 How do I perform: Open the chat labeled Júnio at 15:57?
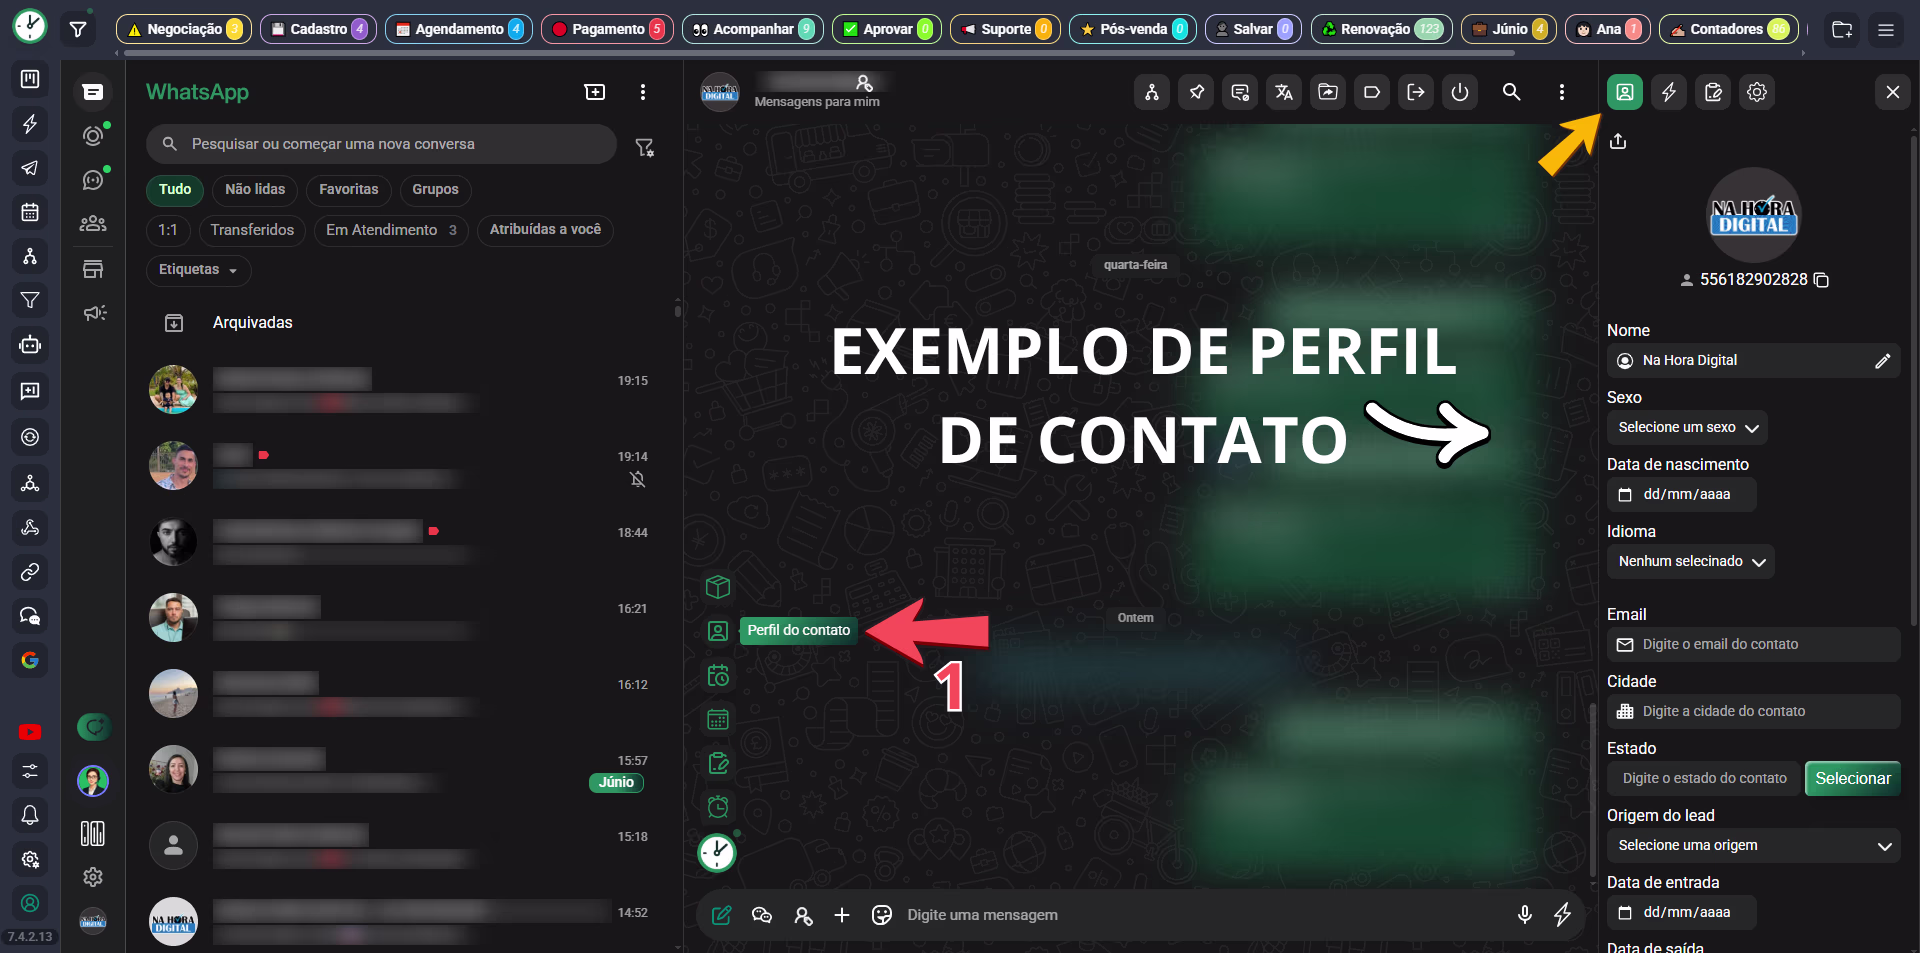(x=402, y=770)
